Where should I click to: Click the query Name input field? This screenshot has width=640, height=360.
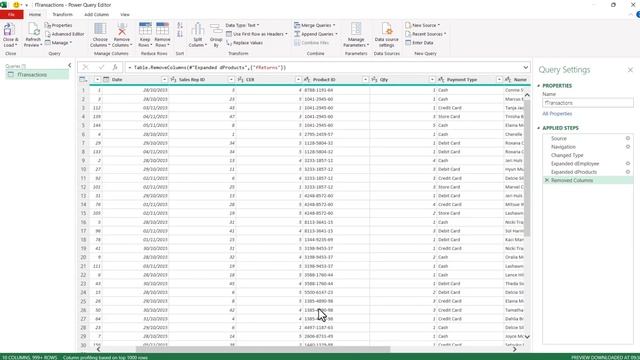tap(588, 103)
